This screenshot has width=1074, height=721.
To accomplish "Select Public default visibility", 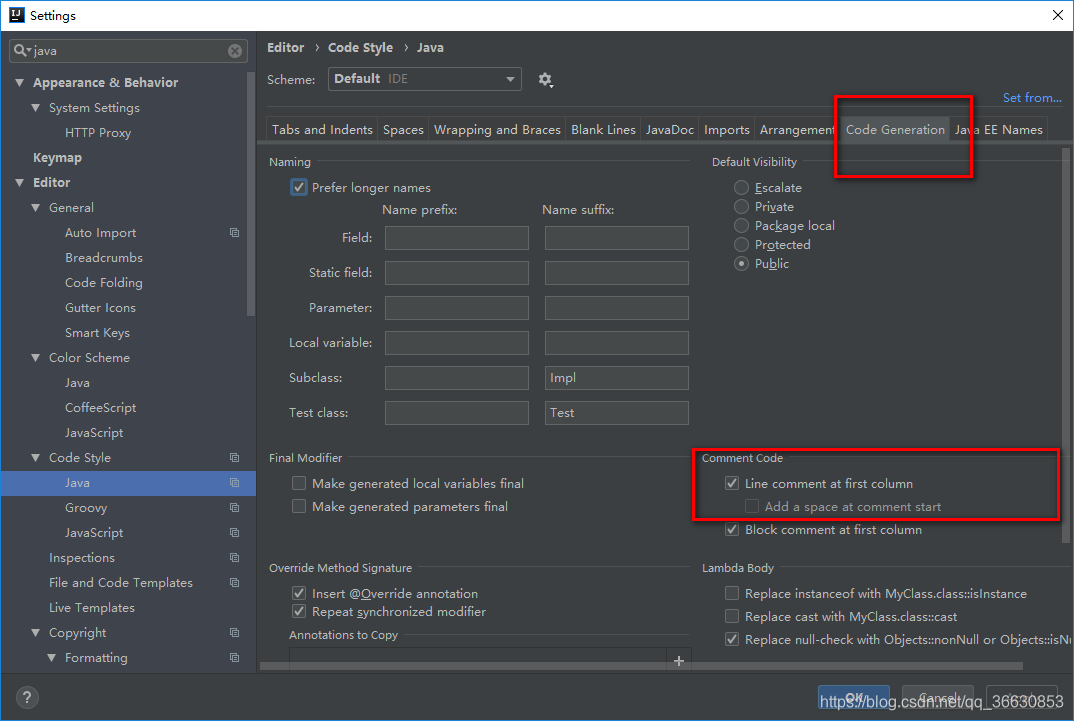I will pyautogui.click(x=741, y=264).
